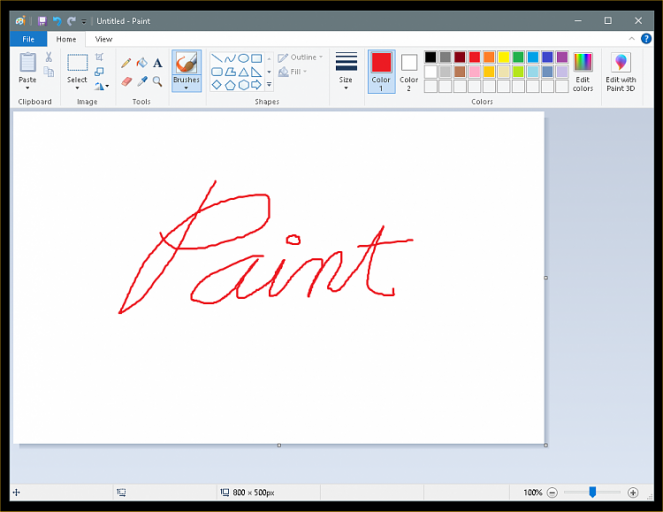Choose the Polygon shape
The height and width of the screenshot is (512, 663).
pyautogui.click(x=230, y=72)
